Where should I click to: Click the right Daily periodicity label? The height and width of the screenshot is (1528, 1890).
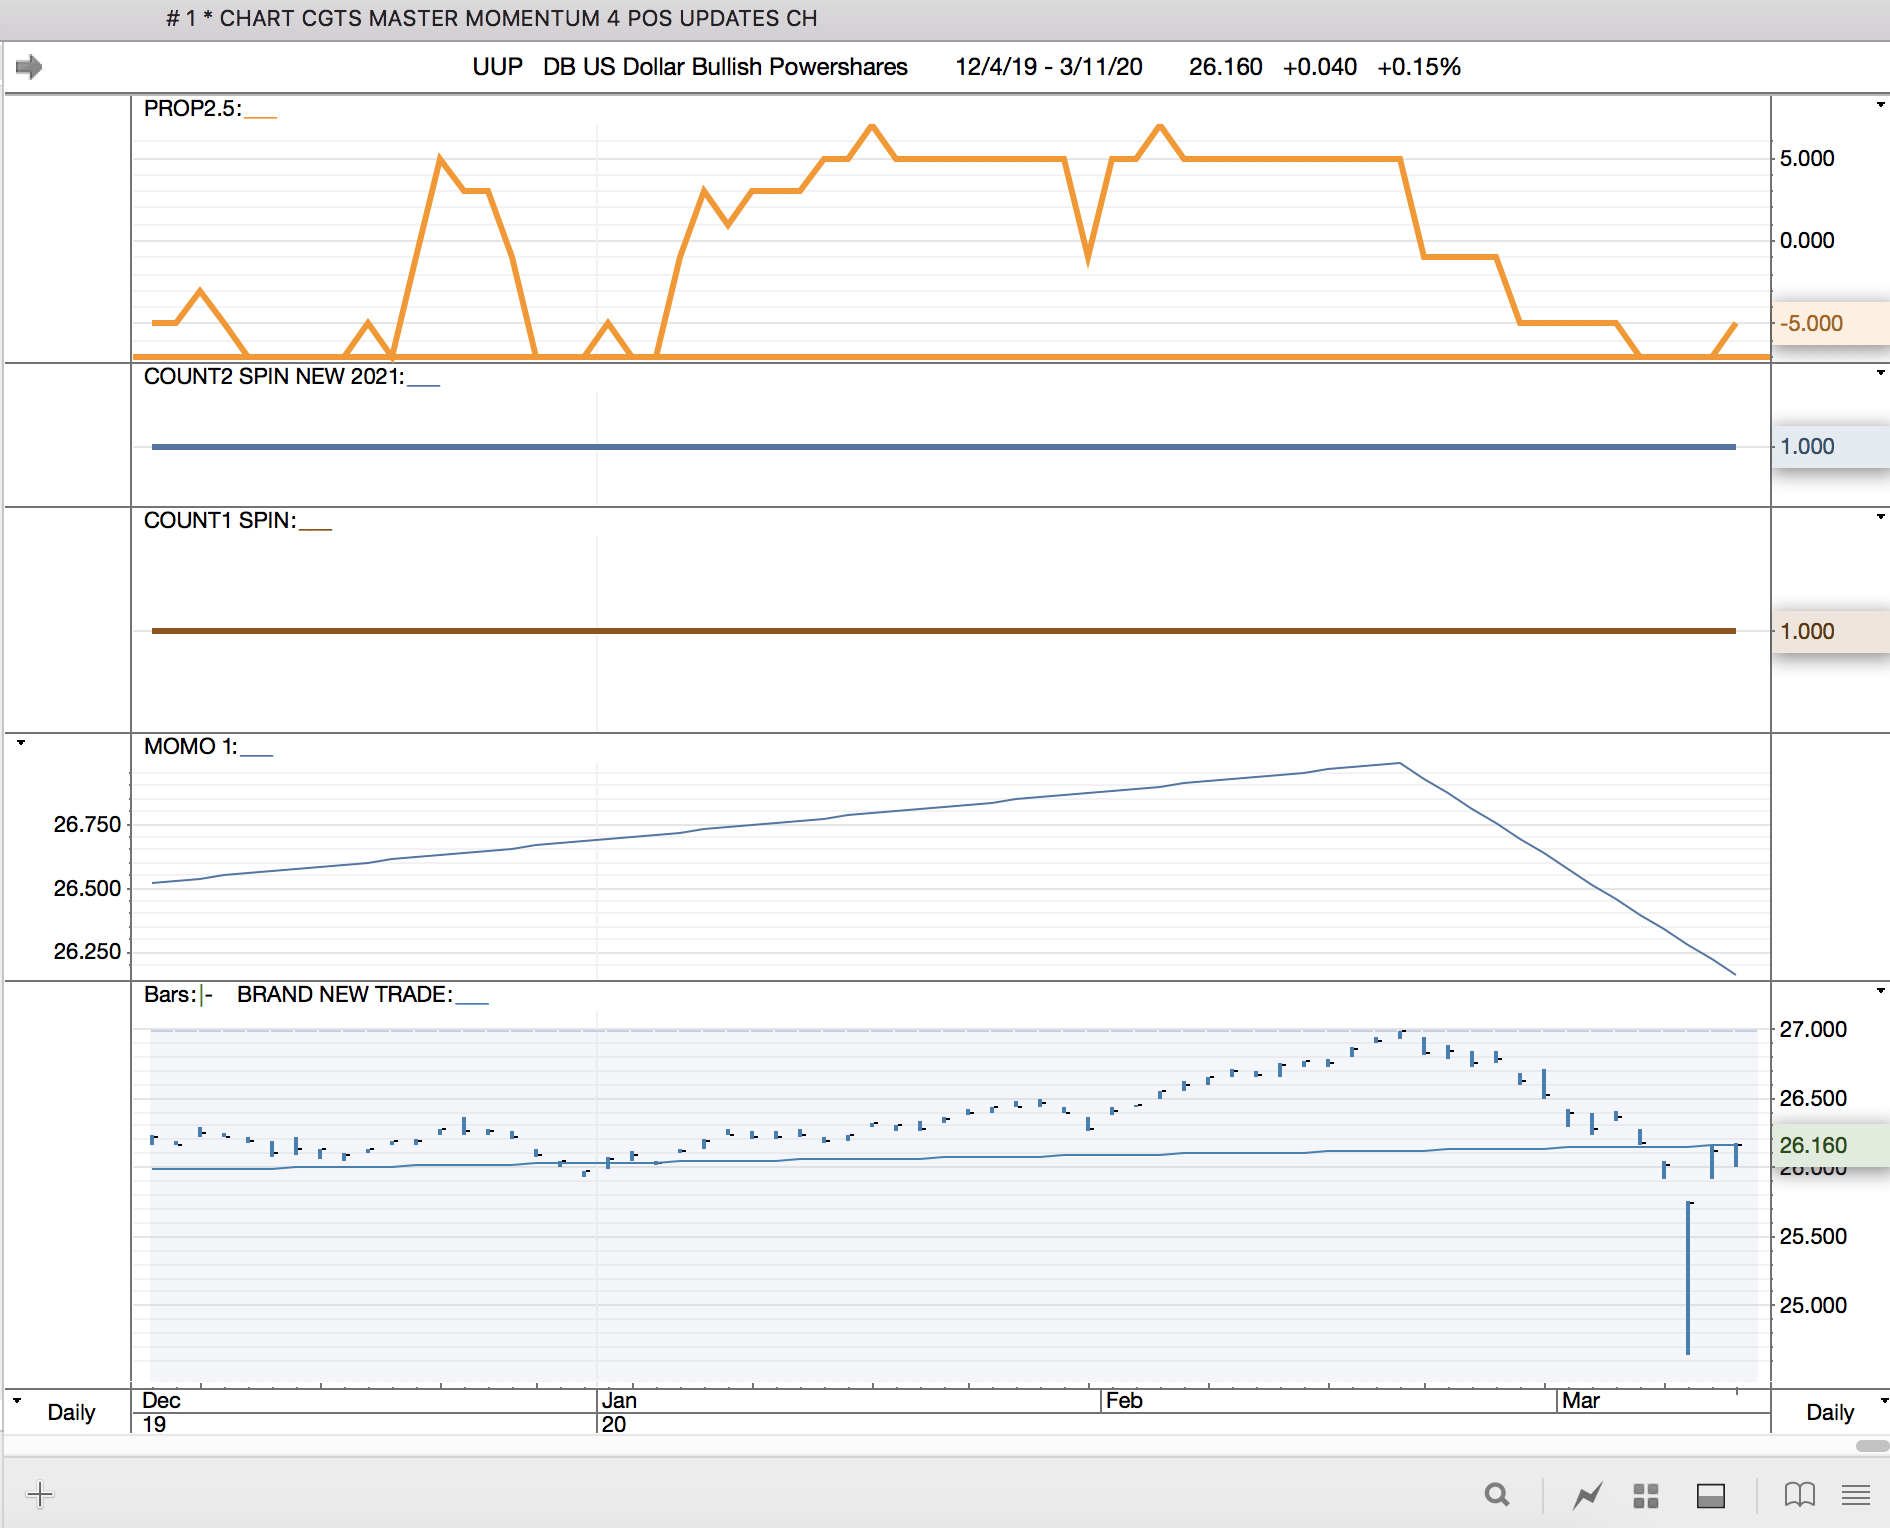tap(1830, 1412)
